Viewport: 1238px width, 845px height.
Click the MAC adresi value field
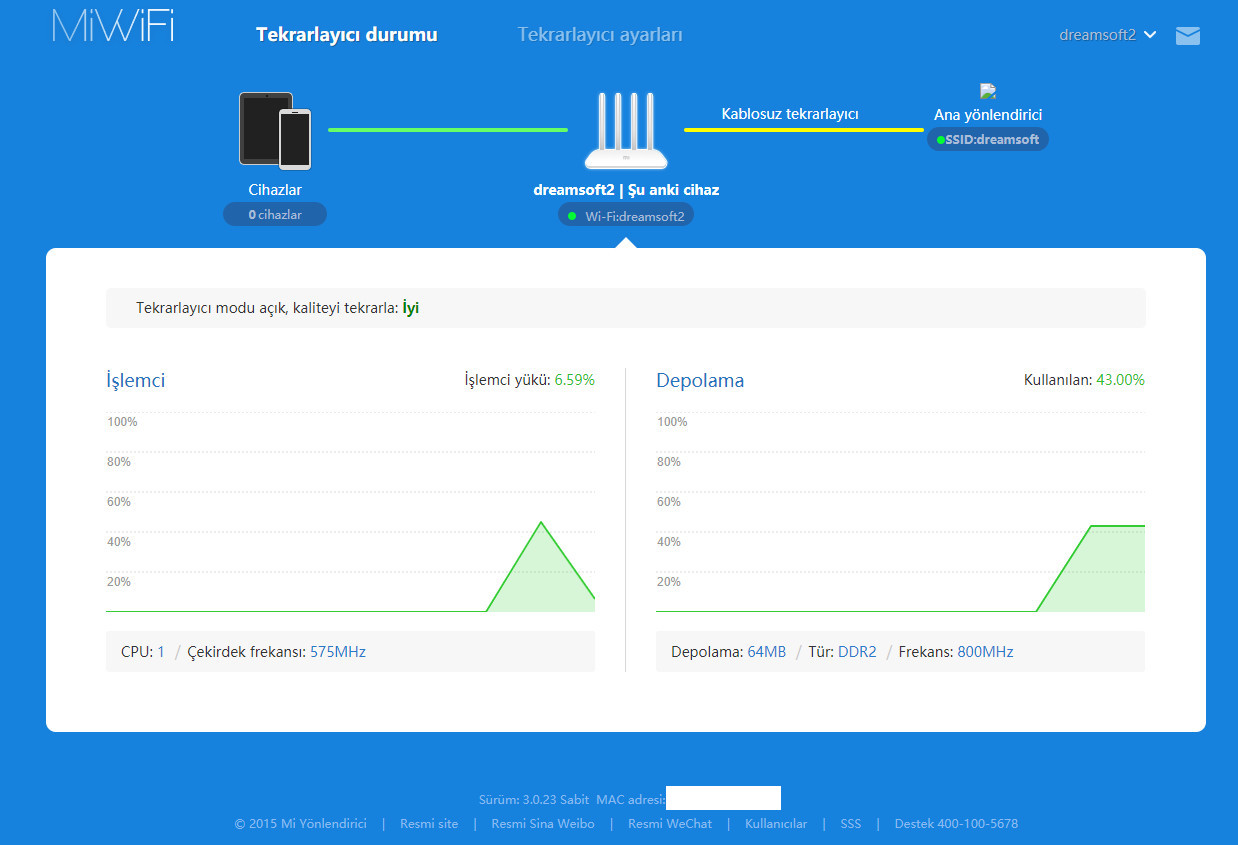pos(723,798)
